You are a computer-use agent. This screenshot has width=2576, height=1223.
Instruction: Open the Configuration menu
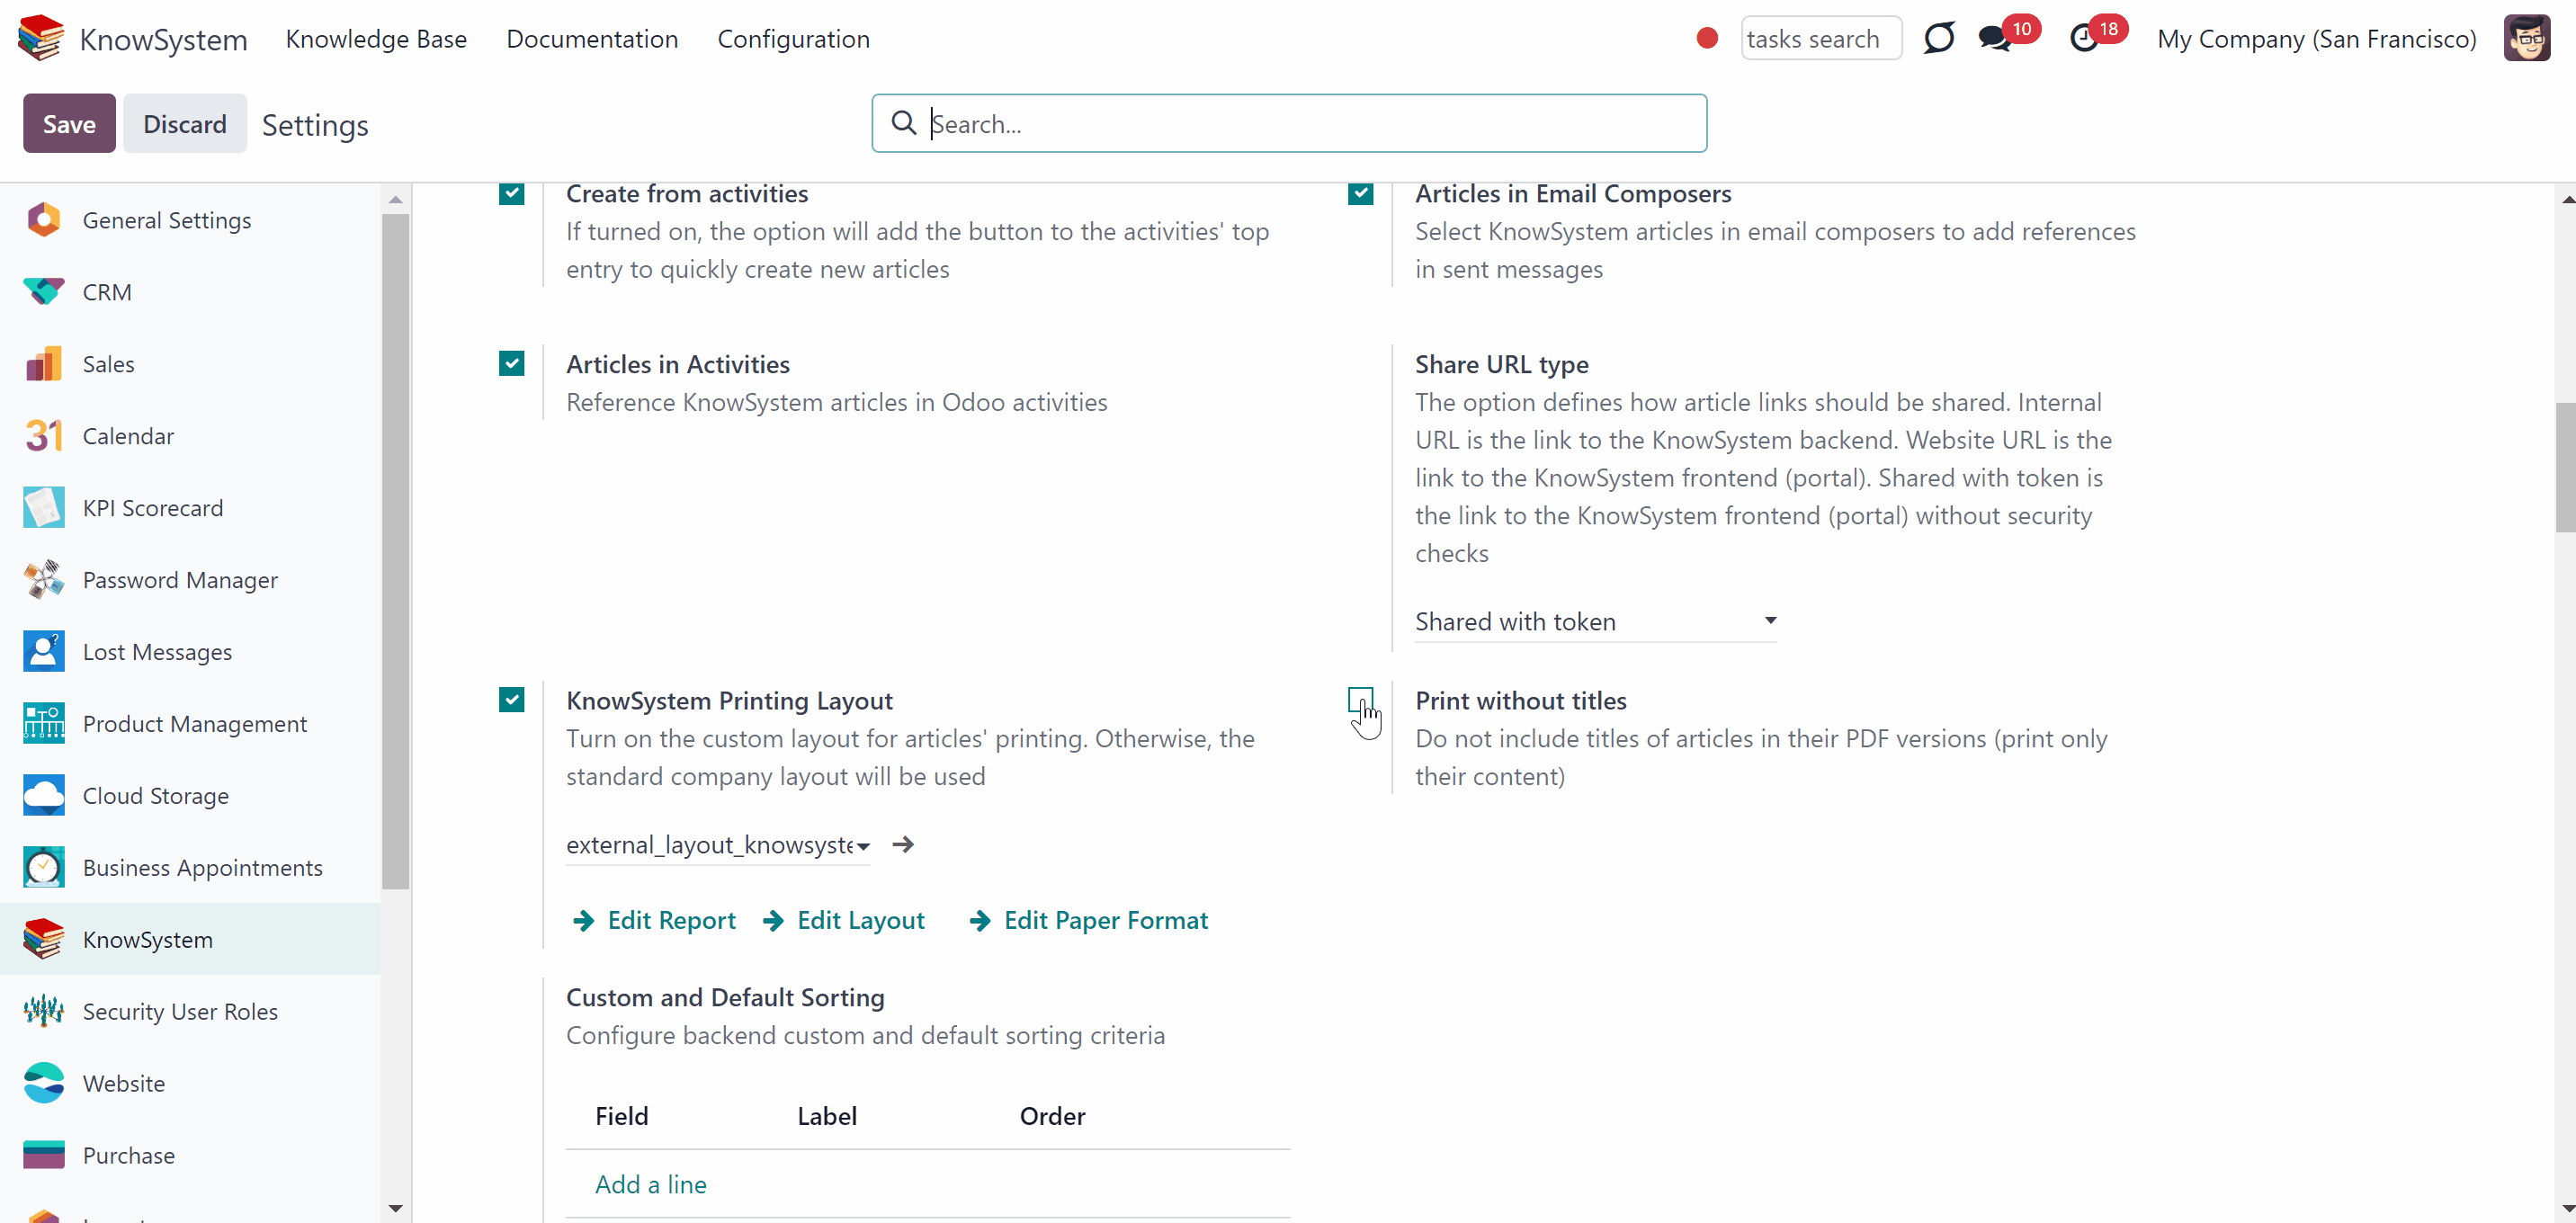click(x=794, y=39)
